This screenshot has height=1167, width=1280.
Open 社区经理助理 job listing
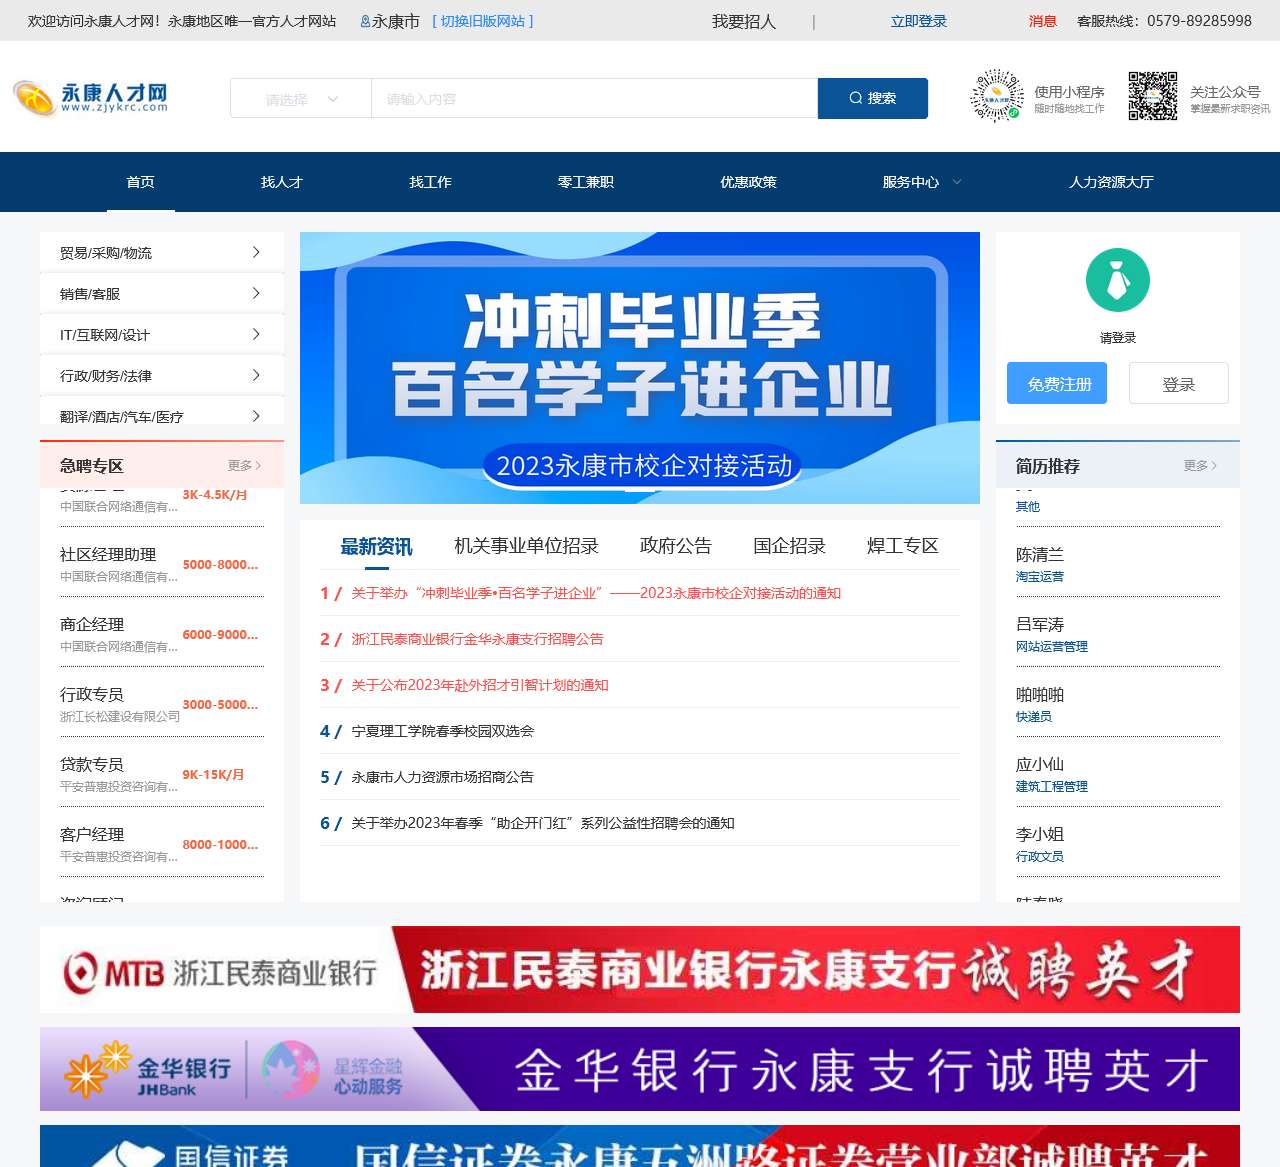108,554
